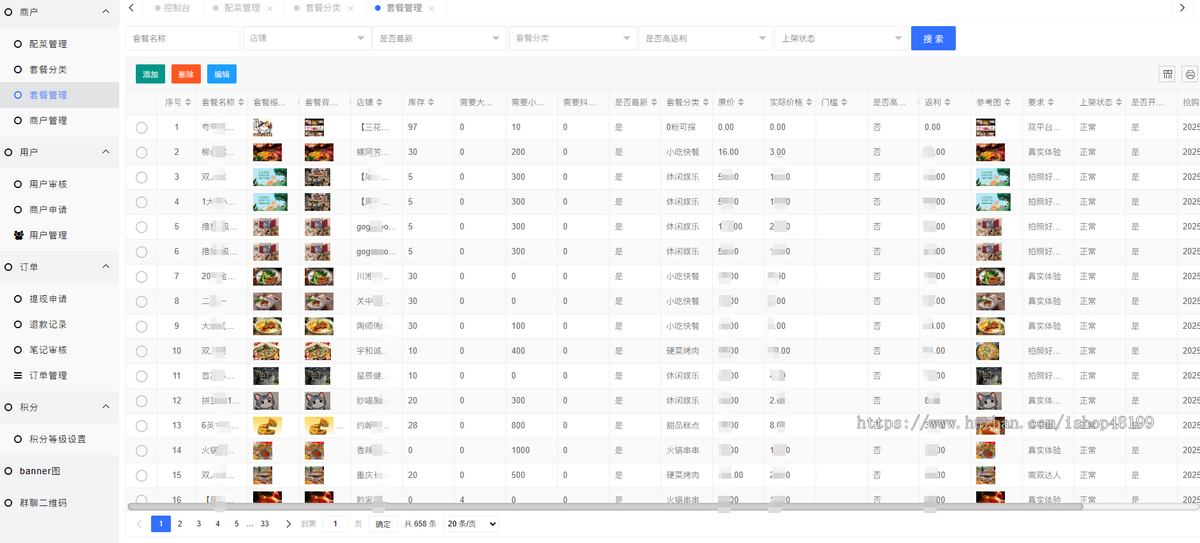
Task: Sort by the 序号 column arrows
Action: click(x=187, y=102)
